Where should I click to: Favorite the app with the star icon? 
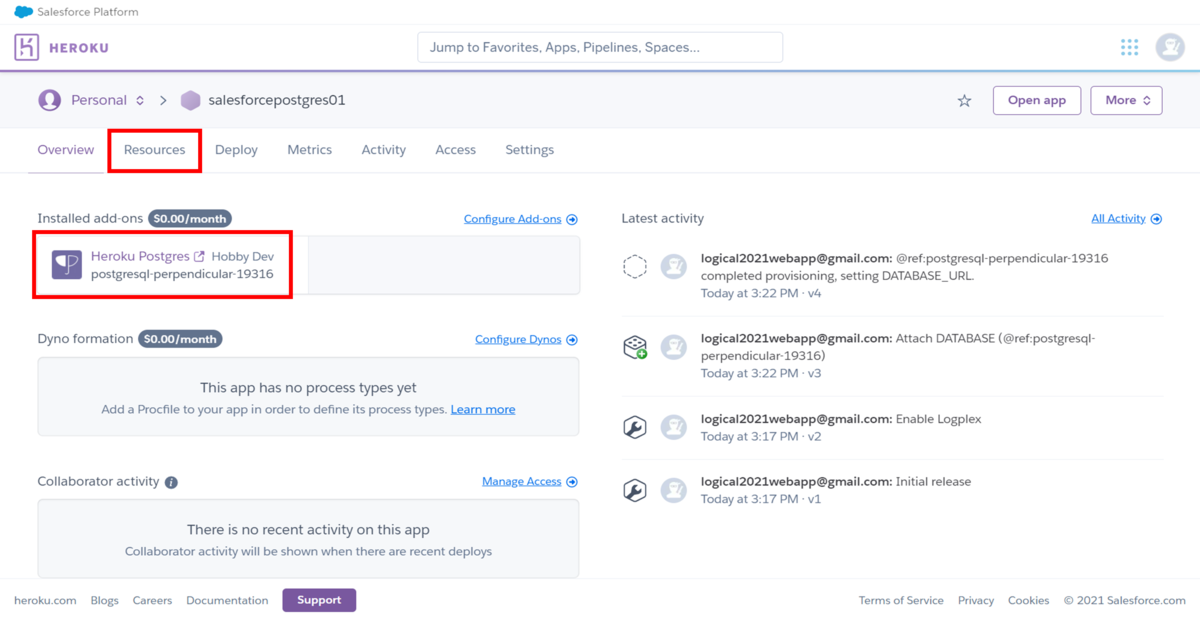click(964, 101)
